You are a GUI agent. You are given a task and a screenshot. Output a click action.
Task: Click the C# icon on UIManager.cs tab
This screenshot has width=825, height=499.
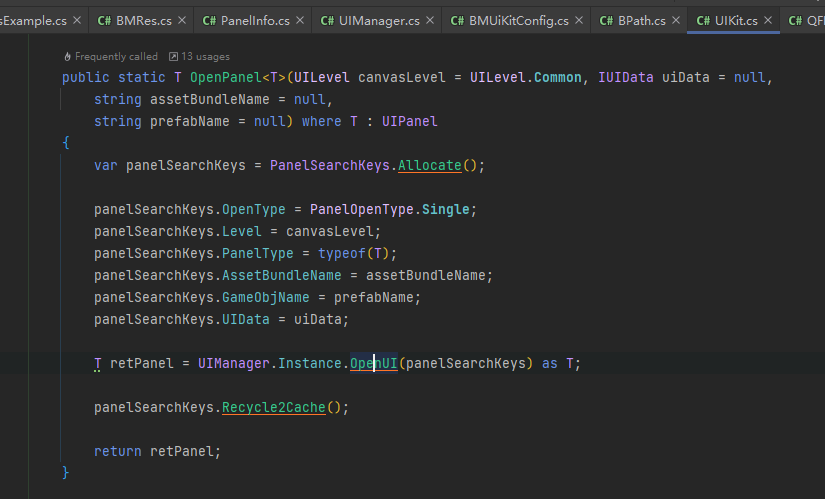(x=327, y=21)
